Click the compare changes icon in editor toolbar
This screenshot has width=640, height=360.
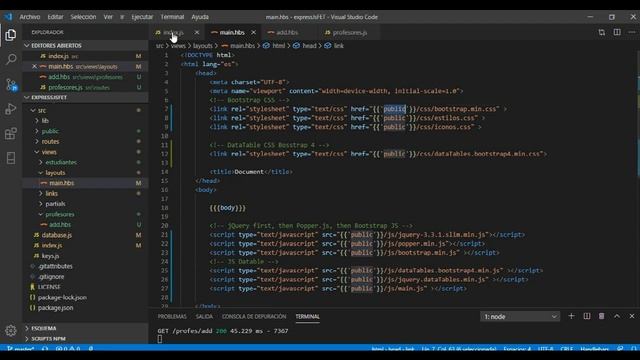602,32
